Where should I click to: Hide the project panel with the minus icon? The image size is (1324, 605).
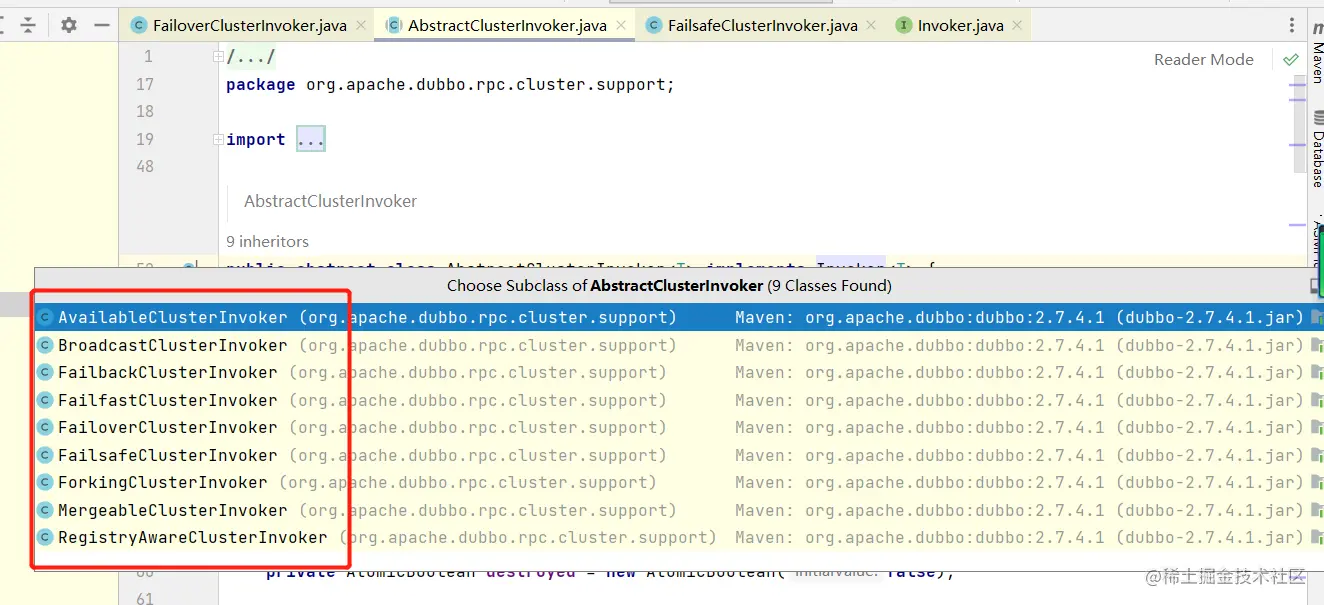(x=102, y=25)
